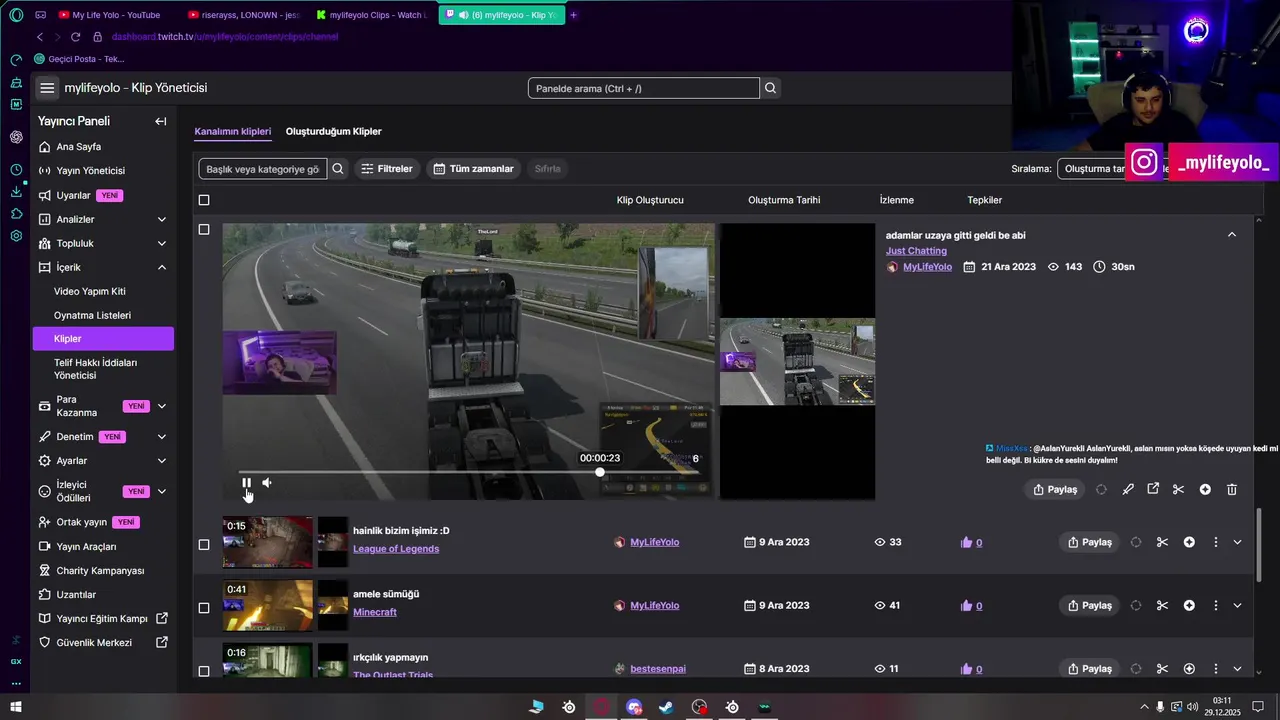Open the hamburger menu beside Klip Yöneticisi

pos(47,88)
